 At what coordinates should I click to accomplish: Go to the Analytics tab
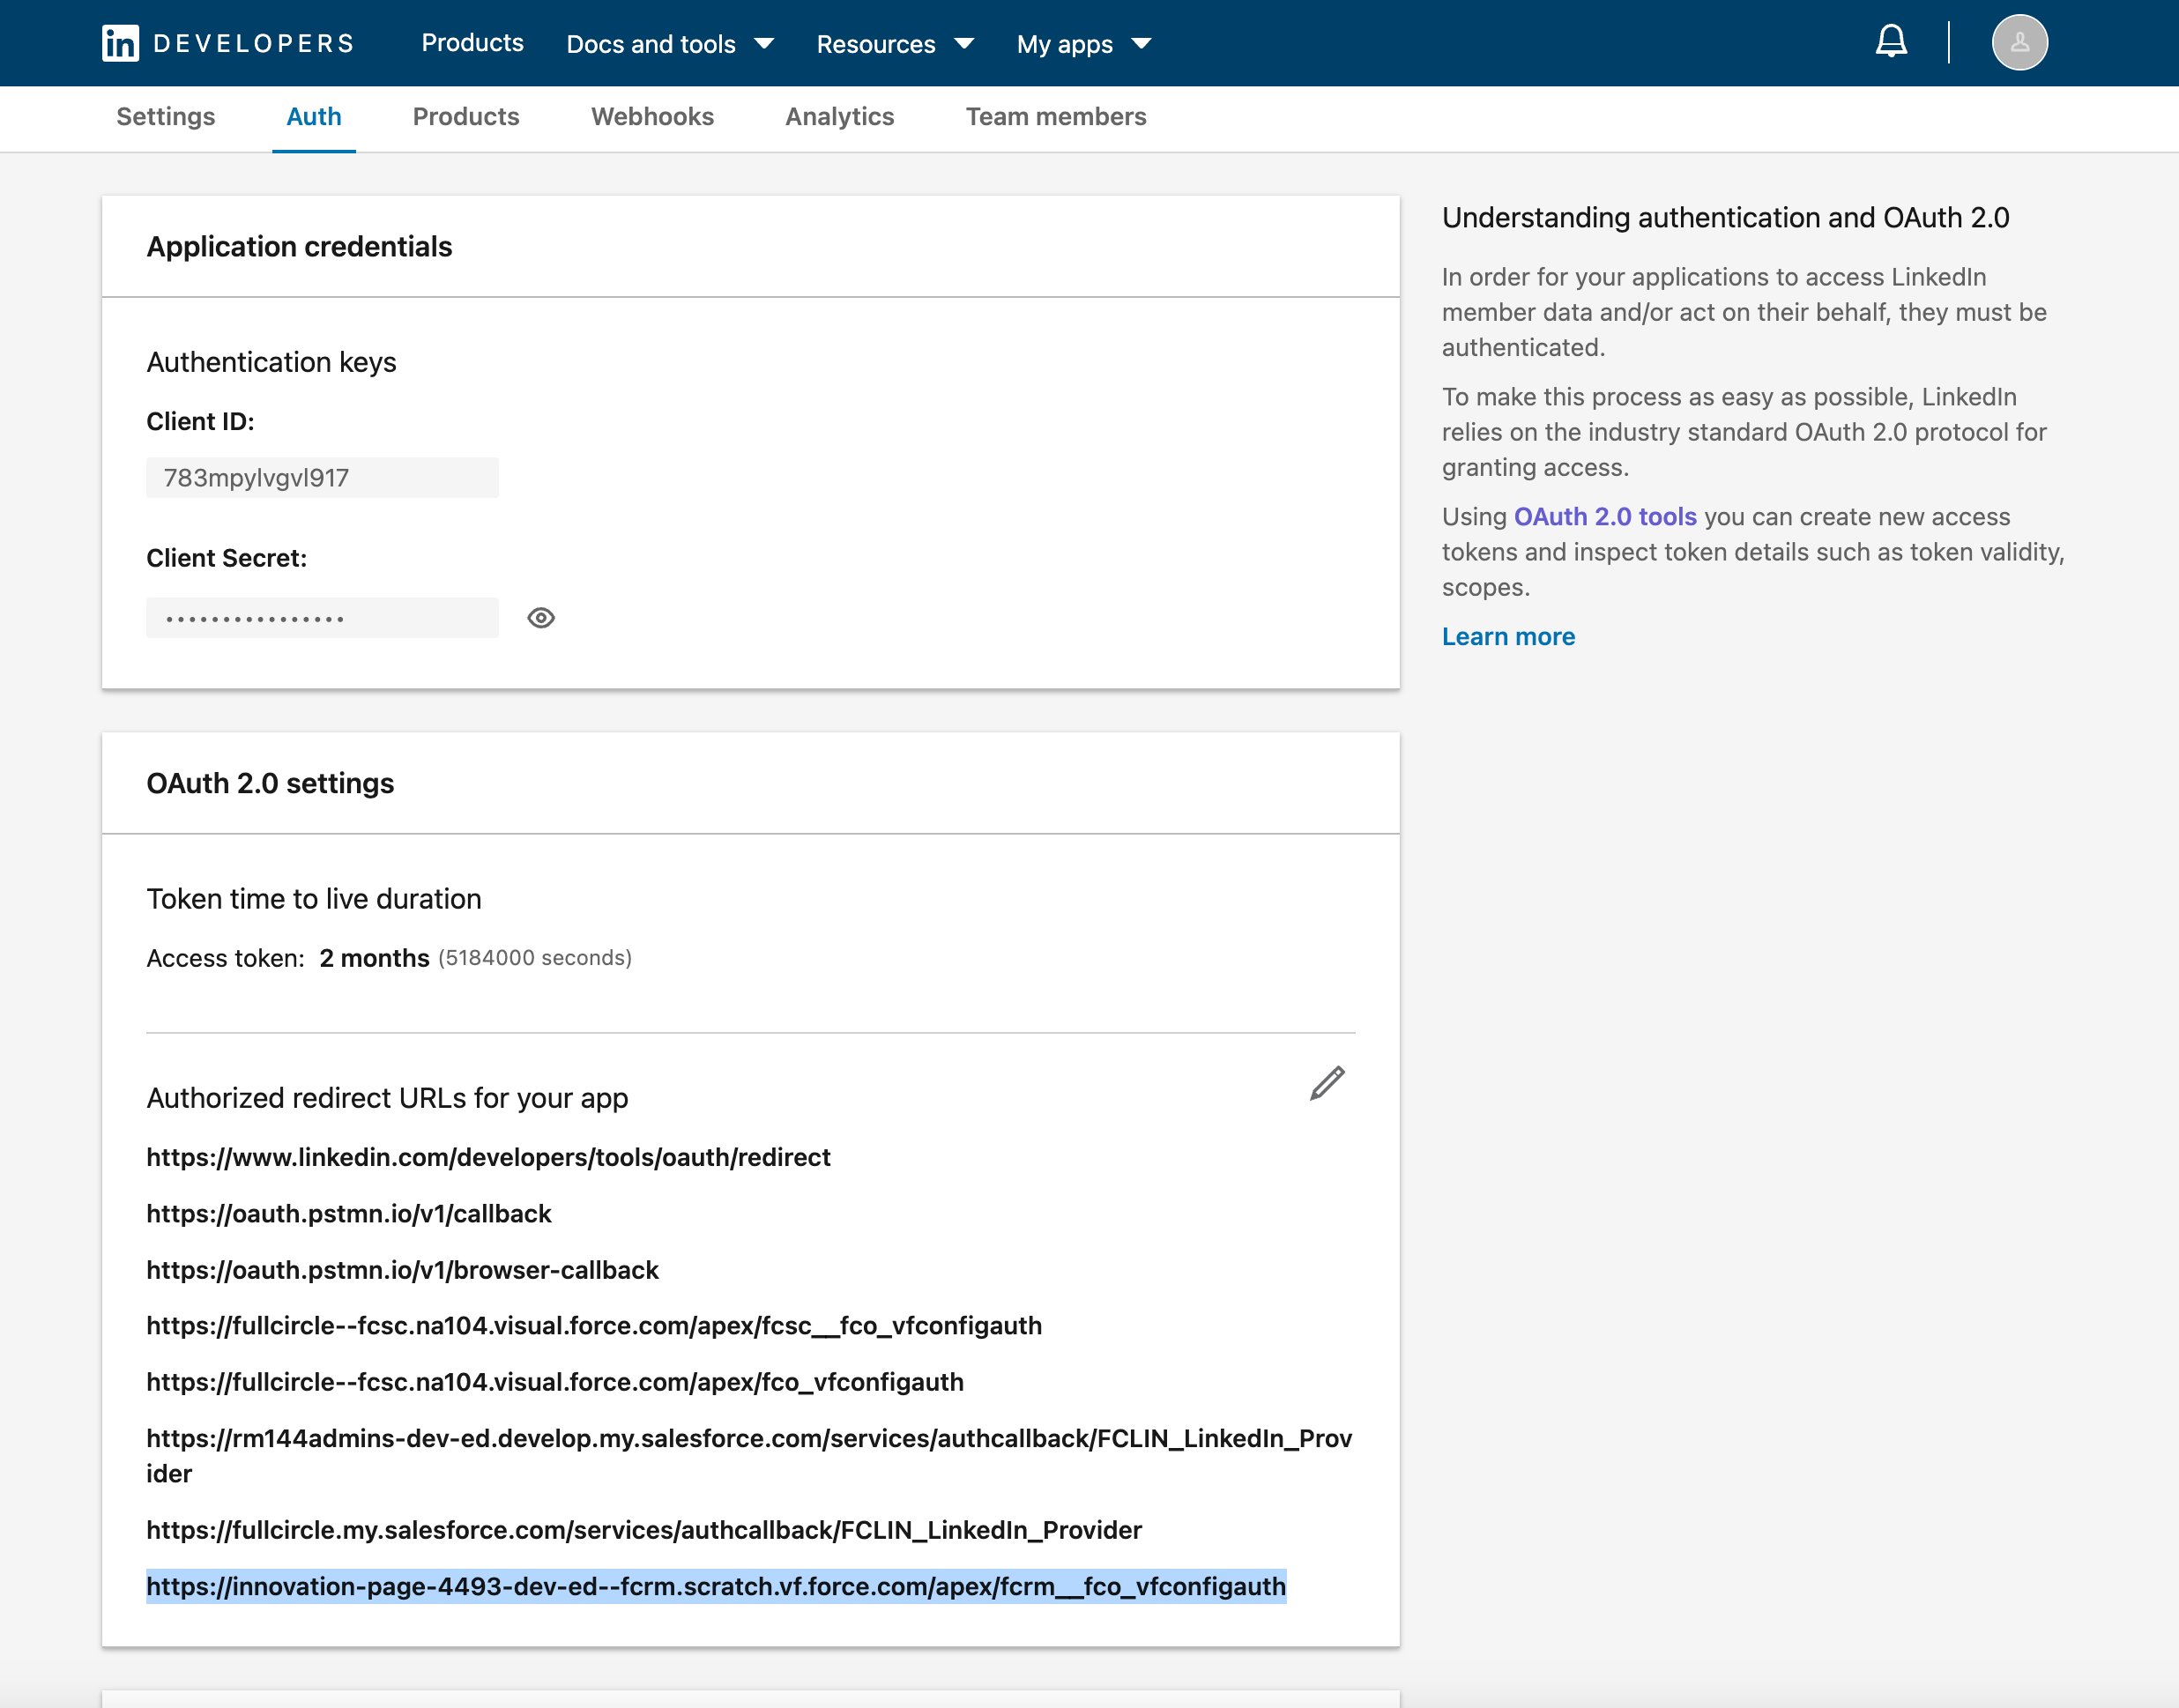(840, 117)
